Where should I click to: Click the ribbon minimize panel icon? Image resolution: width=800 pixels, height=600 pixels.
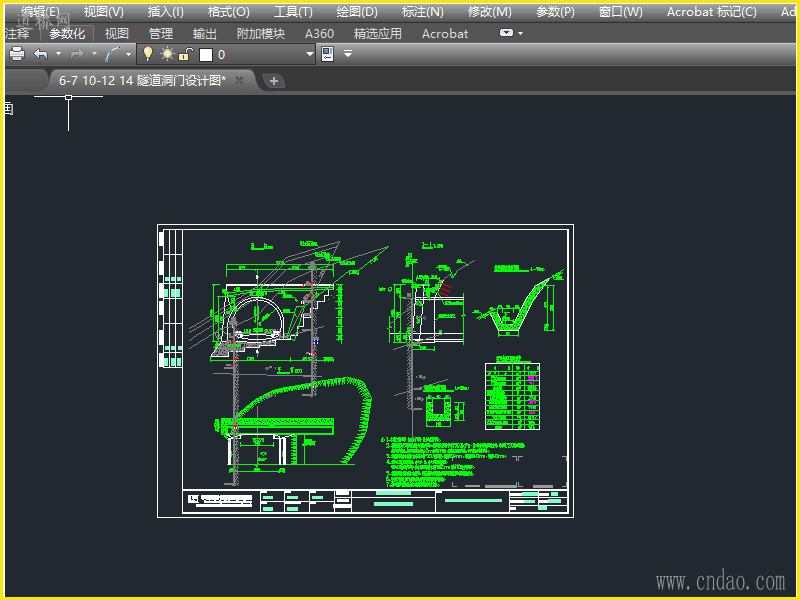[x=506, y=33]
